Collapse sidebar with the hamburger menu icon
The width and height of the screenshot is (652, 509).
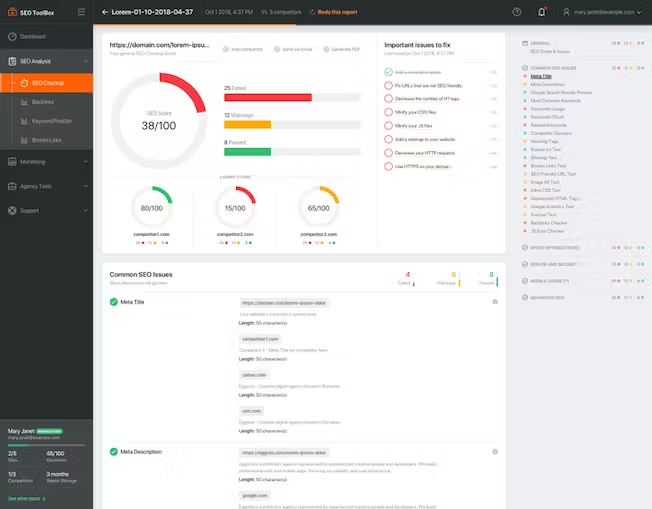[x=82, y=12]
